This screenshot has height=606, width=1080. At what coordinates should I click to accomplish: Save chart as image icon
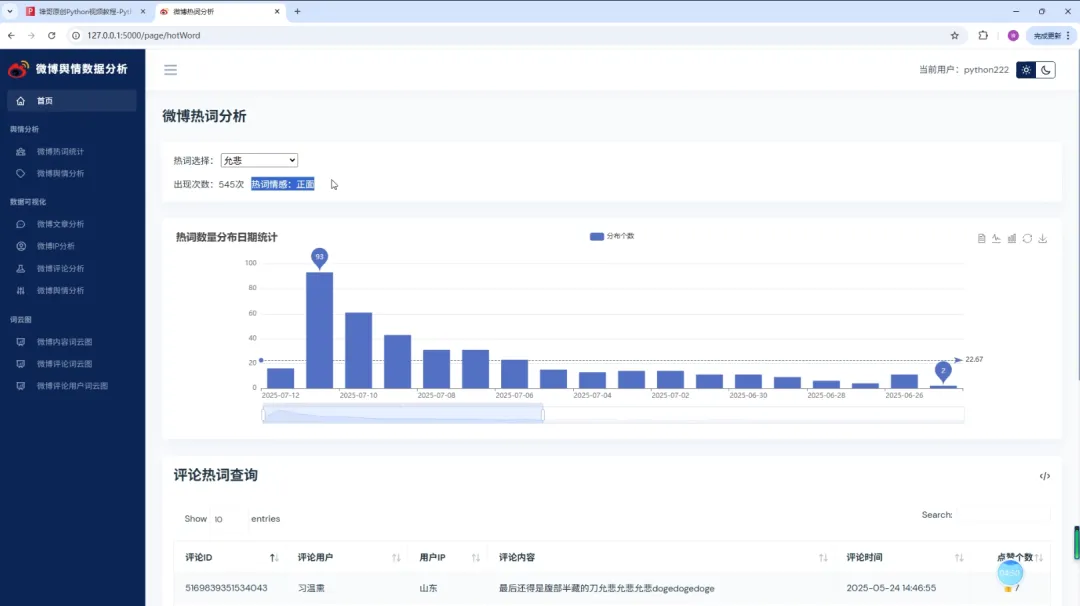pos(1043,238)
